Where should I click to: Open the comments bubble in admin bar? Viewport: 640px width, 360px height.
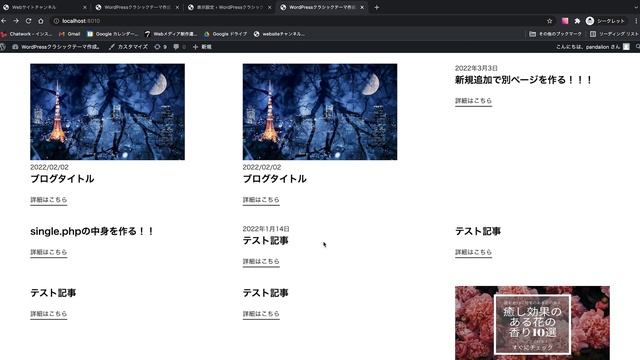179,47
